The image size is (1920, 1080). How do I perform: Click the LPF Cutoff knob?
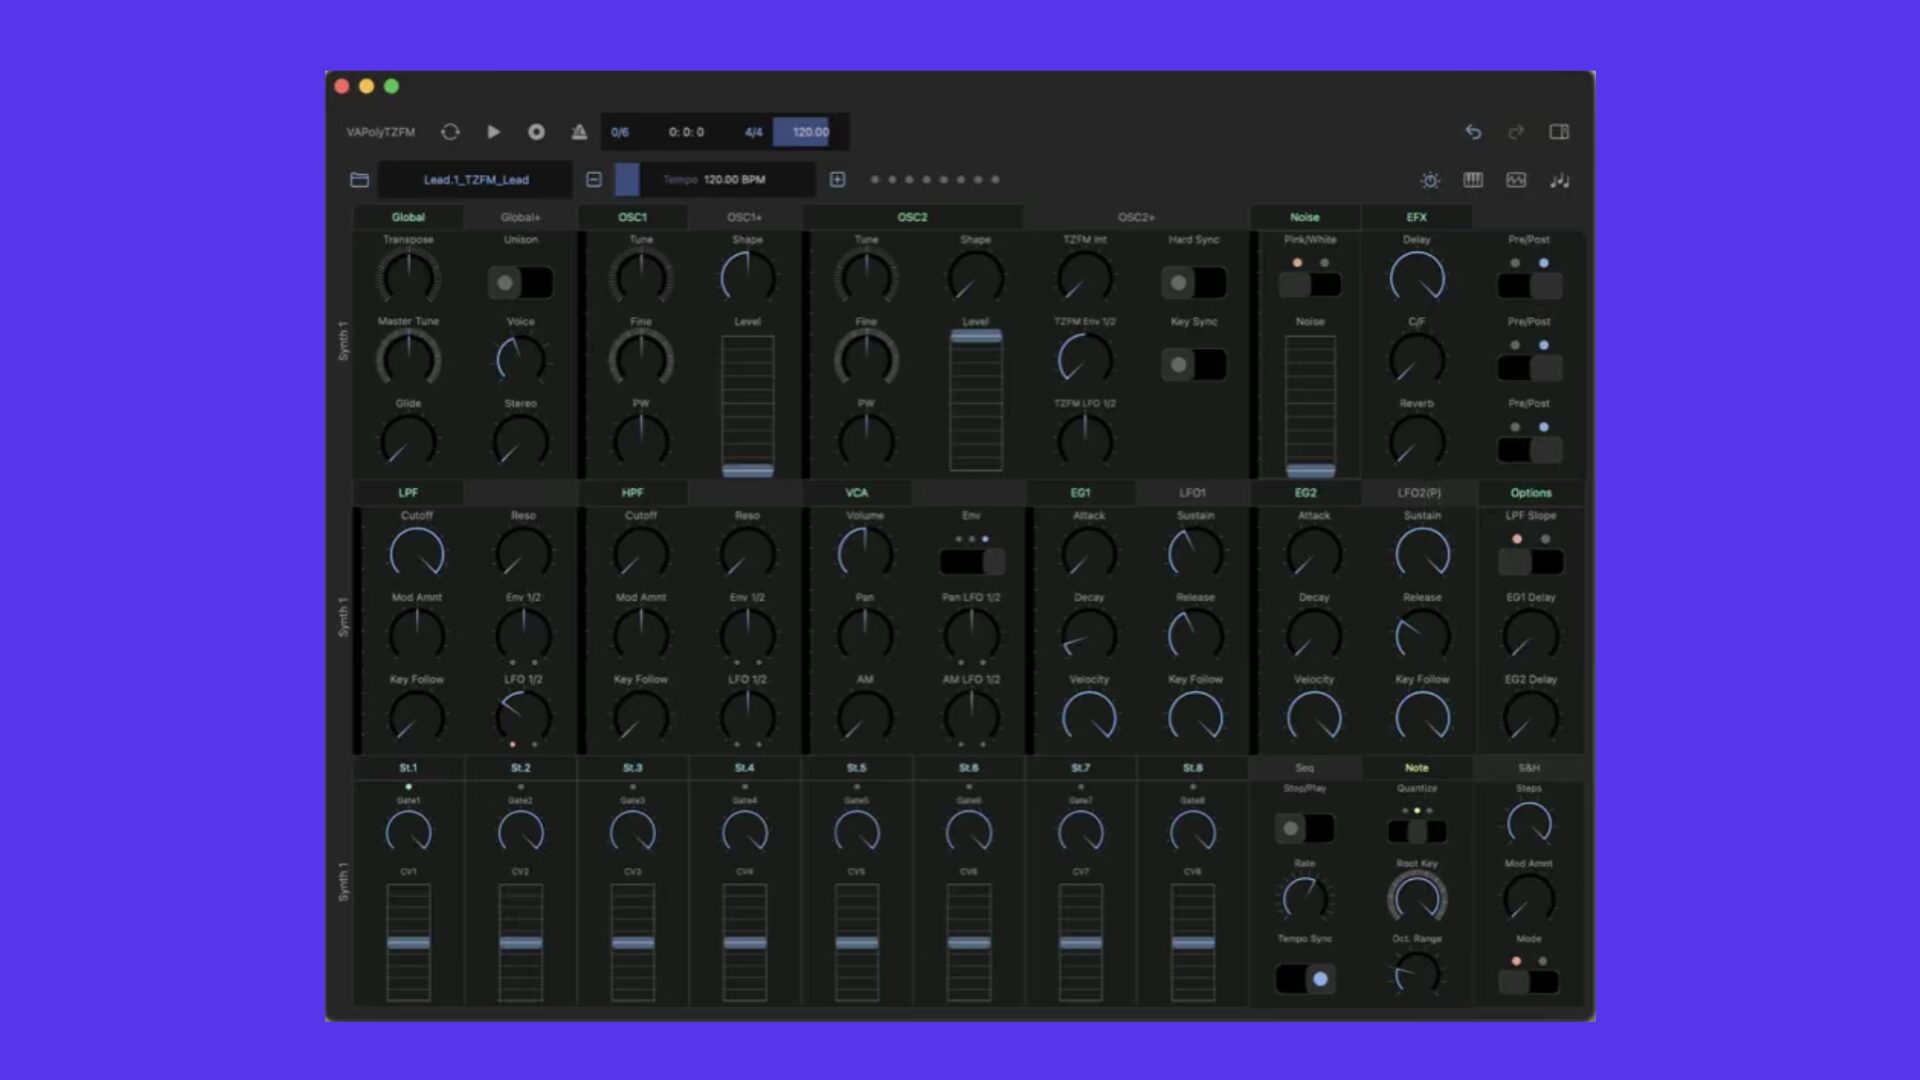point(416,553)
